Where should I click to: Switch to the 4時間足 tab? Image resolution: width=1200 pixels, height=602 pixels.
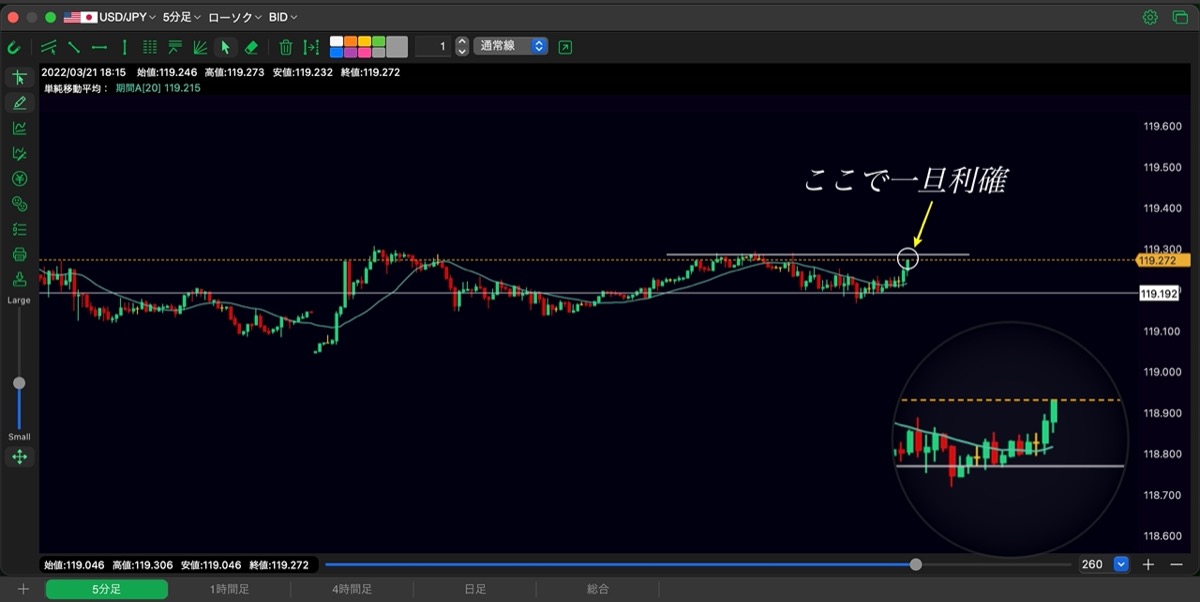point(352,589)
